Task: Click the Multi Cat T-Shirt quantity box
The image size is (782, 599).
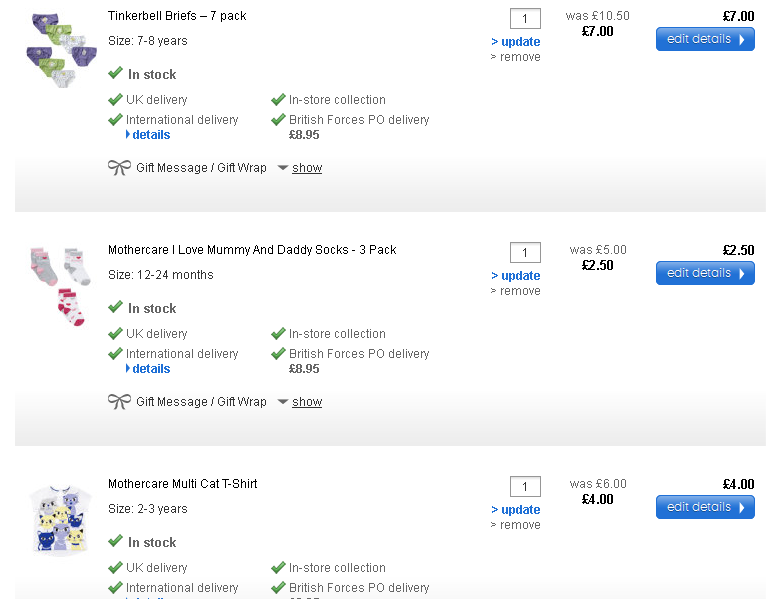Action: pyautogui.click(x=525, y=487)
